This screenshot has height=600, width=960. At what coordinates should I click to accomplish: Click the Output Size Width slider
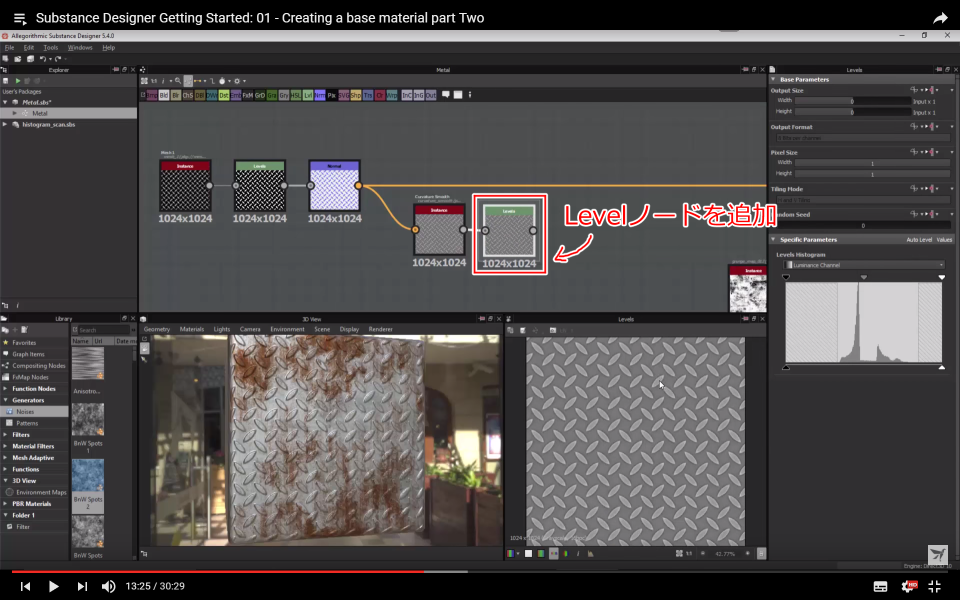coord(853,101)
